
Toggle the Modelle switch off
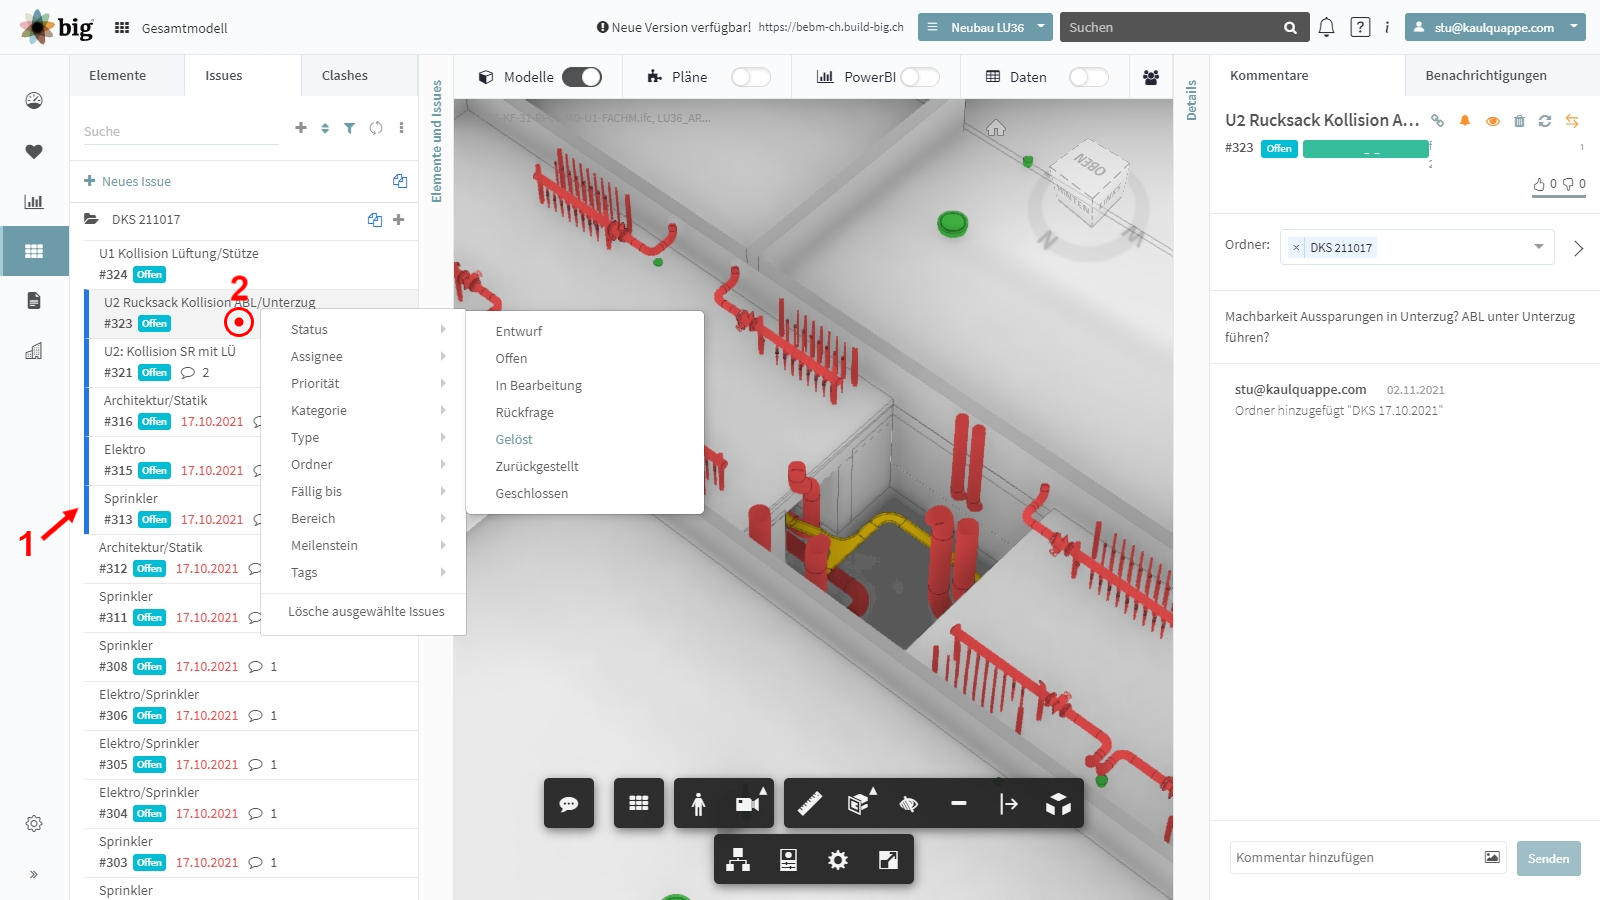pyautogui.click(x=582, y=77)
